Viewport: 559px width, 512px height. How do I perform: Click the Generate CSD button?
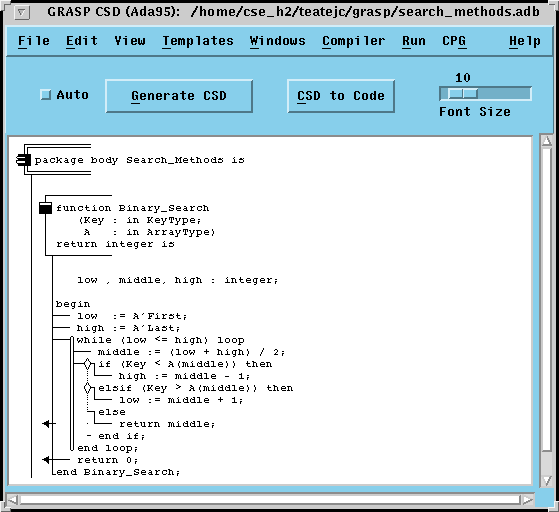179,96
